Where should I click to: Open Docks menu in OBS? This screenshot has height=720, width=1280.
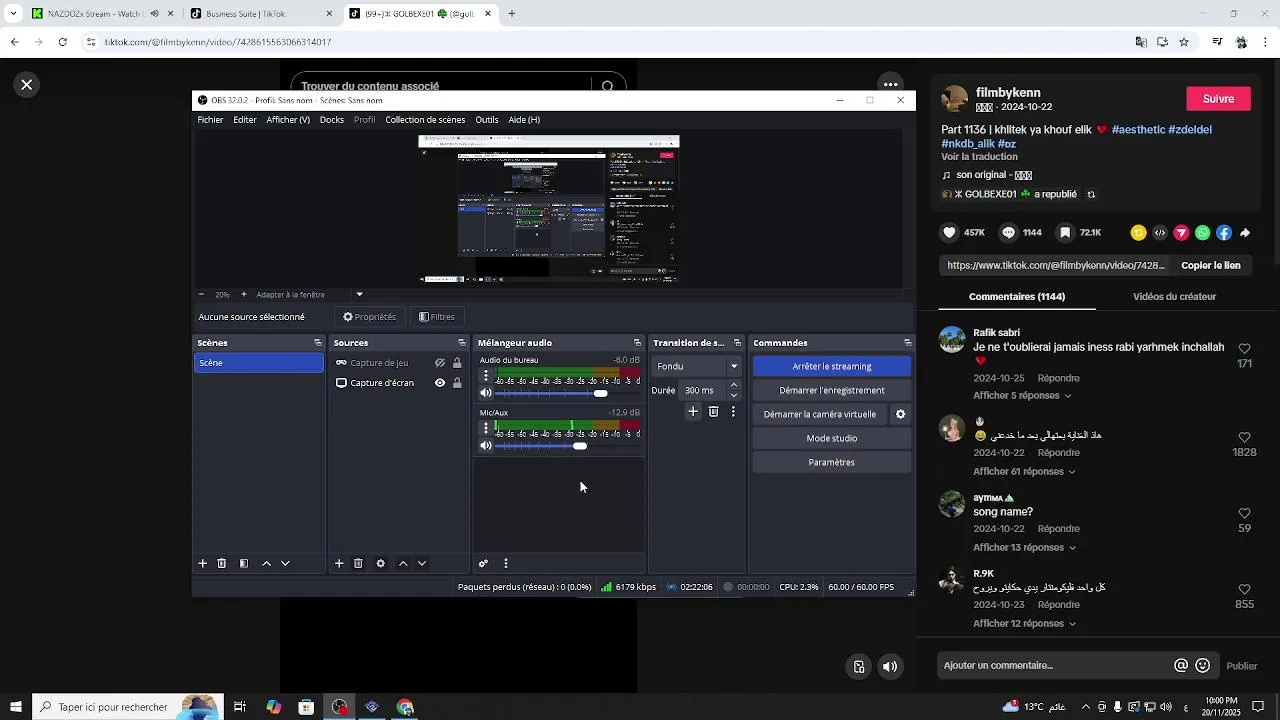pos(332,120)
